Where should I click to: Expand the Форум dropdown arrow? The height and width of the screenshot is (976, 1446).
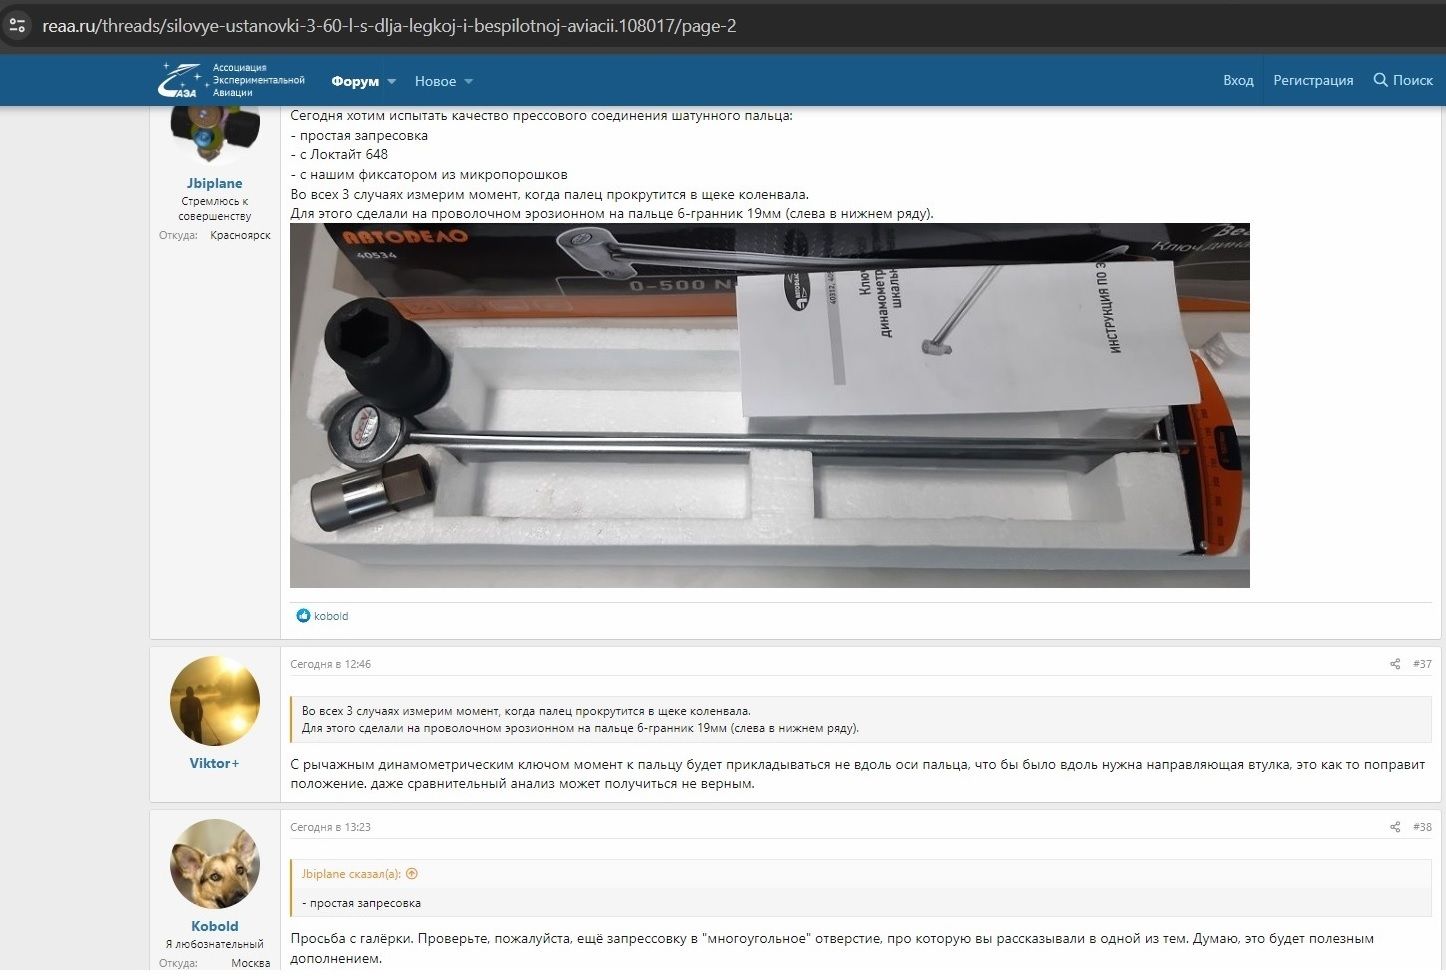tap(392, 82)
